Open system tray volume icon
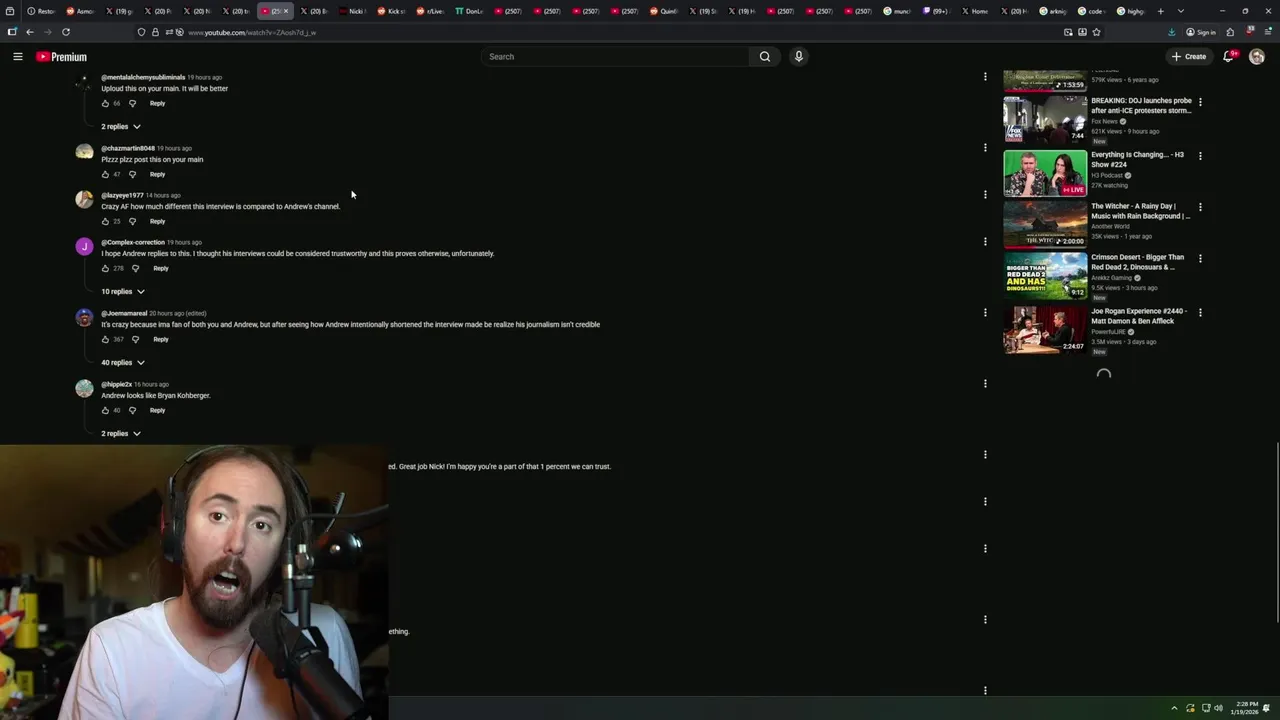This screenshot has height=720, width=1280. click(1219, 708)
